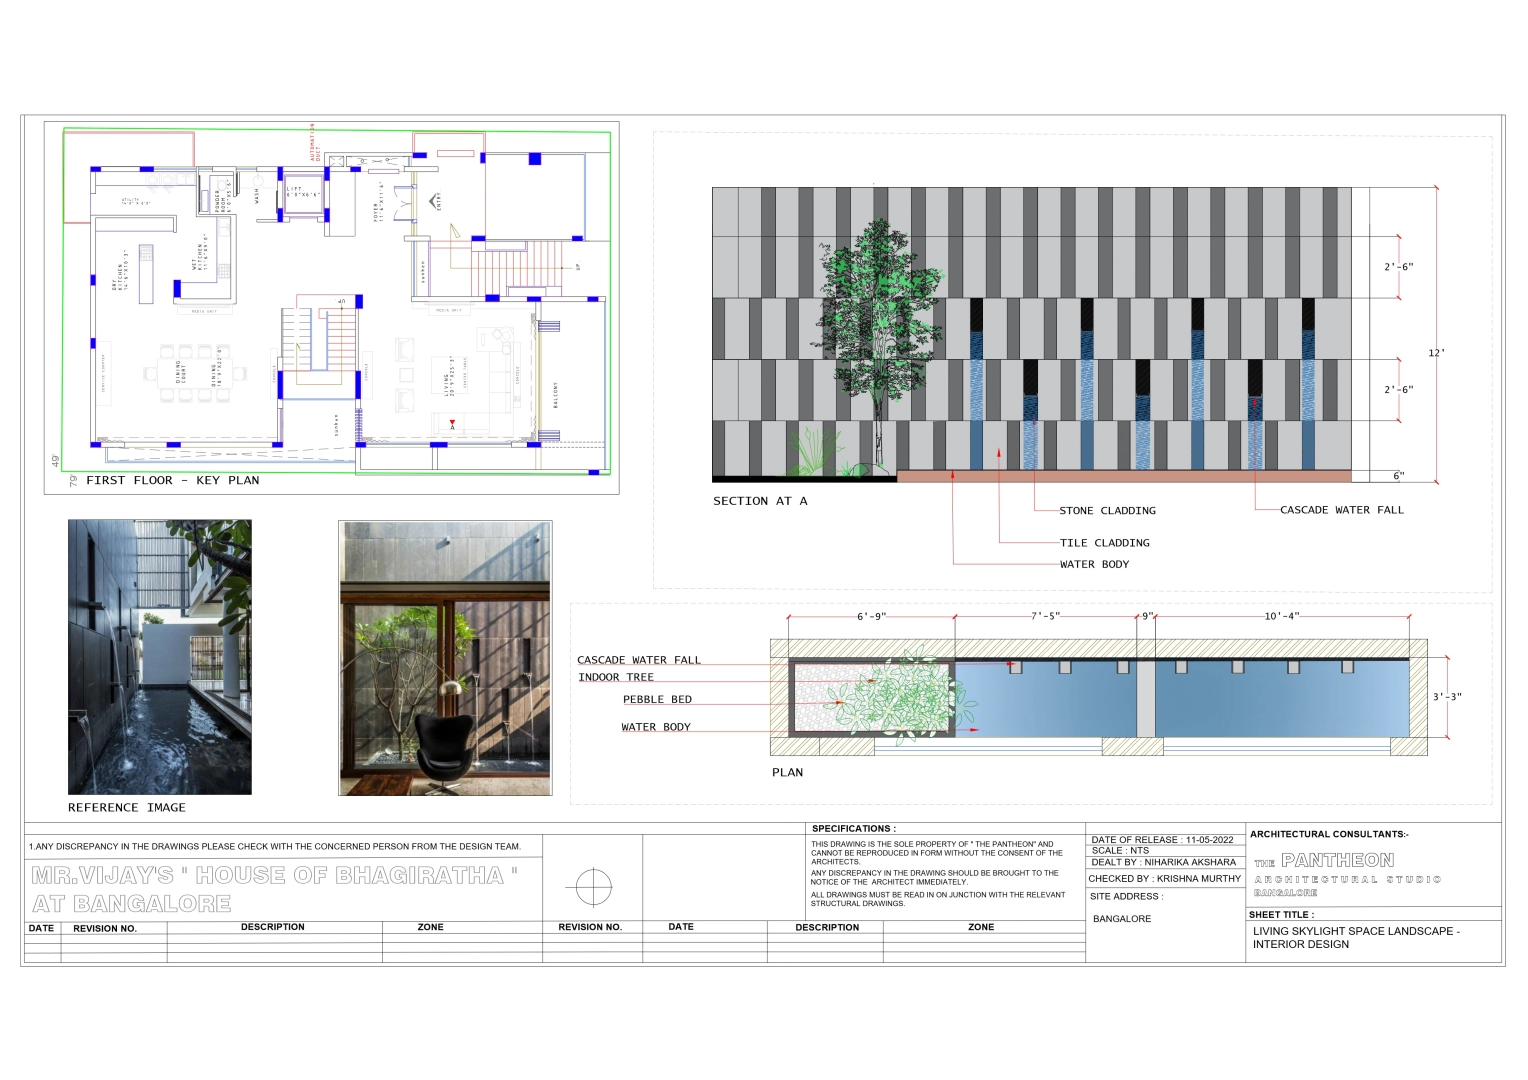This screenshot has height=1080, width=1528.
Task: Click the MR.VIJAY'S HOUSE OF BHAGIRATHA title
Action: click(275, 889)
